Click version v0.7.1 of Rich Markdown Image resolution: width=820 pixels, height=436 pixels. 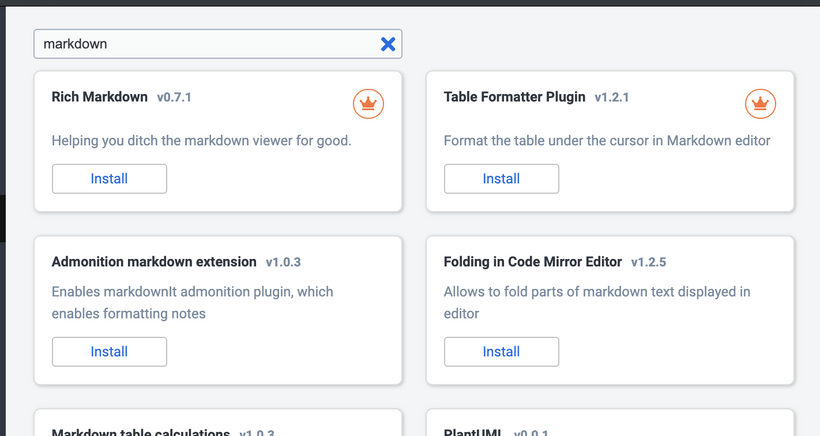pyautogui.click(x=174, y=98)
